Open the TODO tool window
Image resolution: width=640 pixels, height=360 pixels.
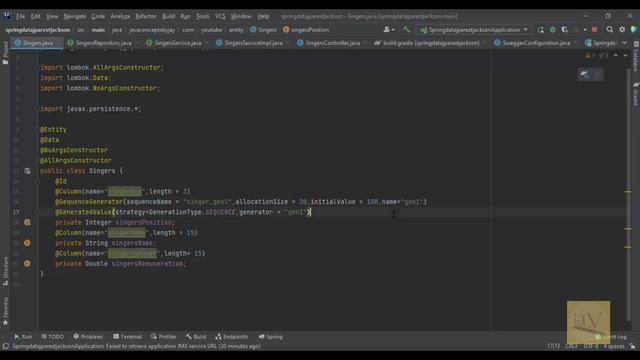pyautogui.click(x=53, y=337)
